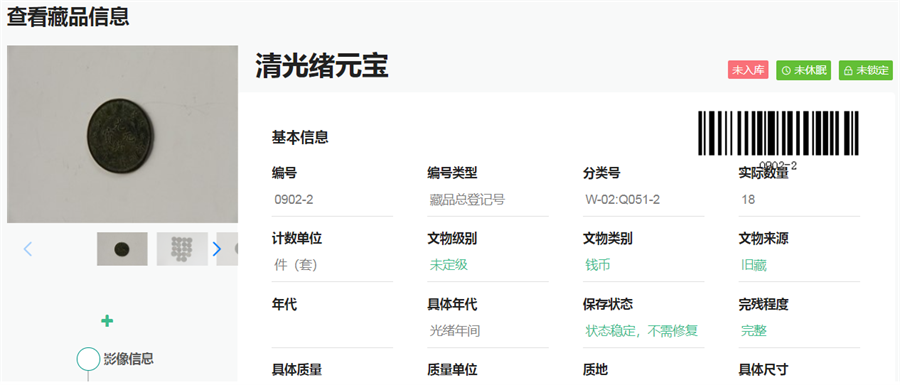900x385 pixels.
Task: Open the 保存状态 value 状态稳定，不需修复
Action: [x=642, y=331]
